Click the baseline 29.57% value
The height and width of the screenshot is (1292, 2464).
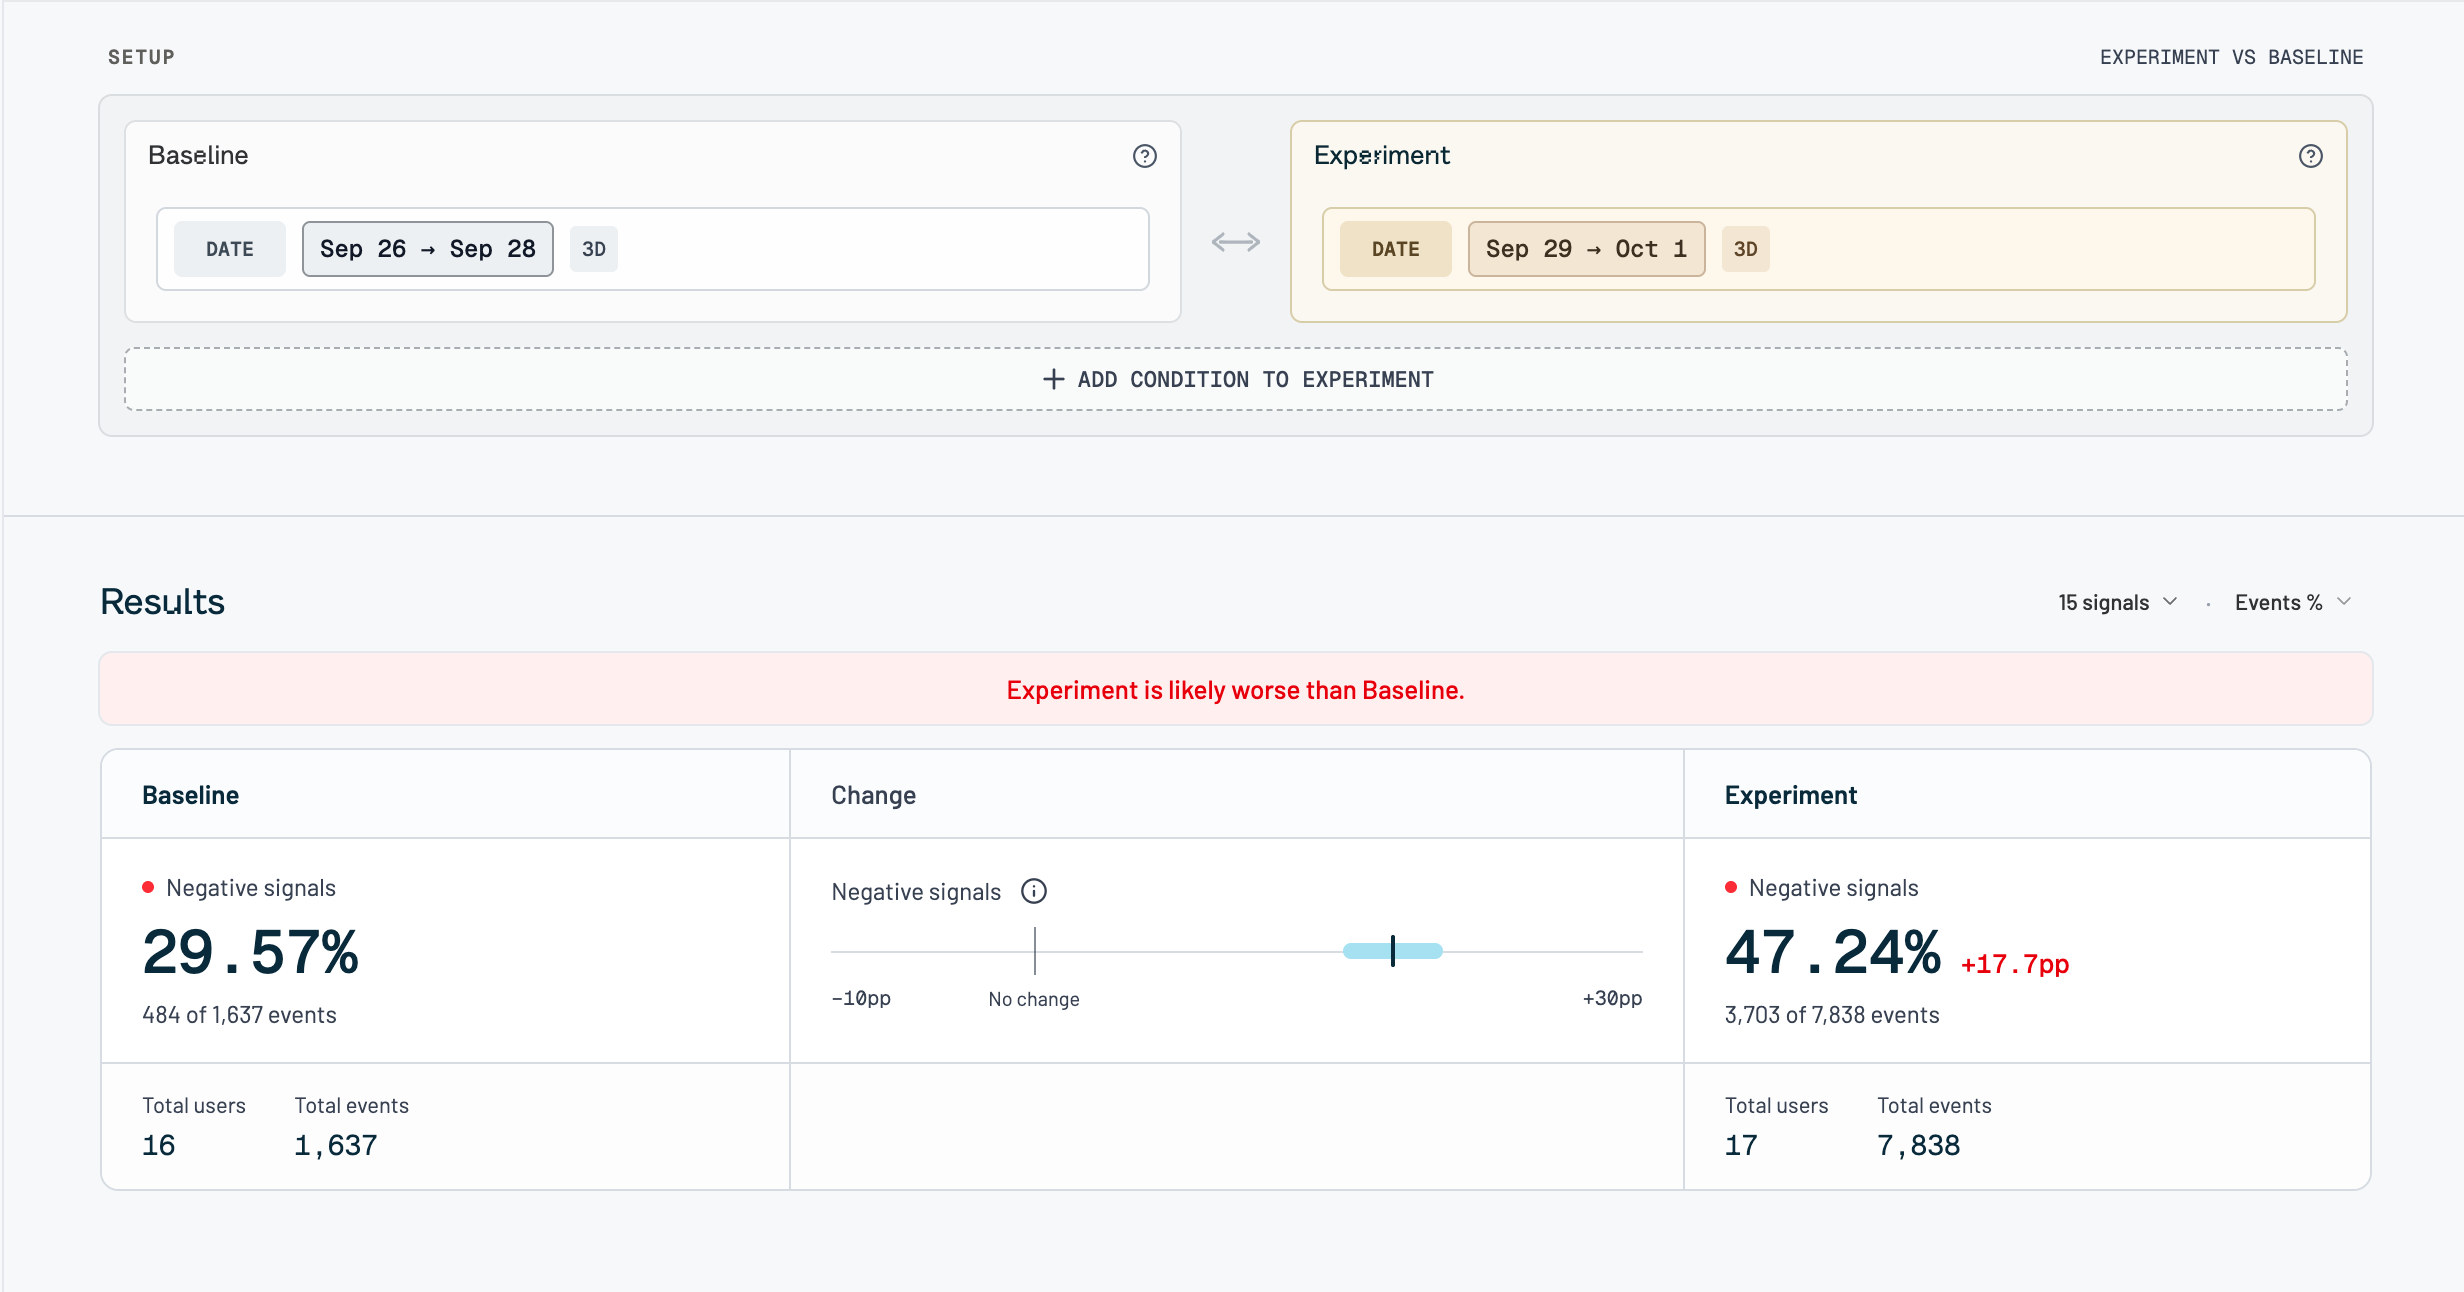point(250,951)
